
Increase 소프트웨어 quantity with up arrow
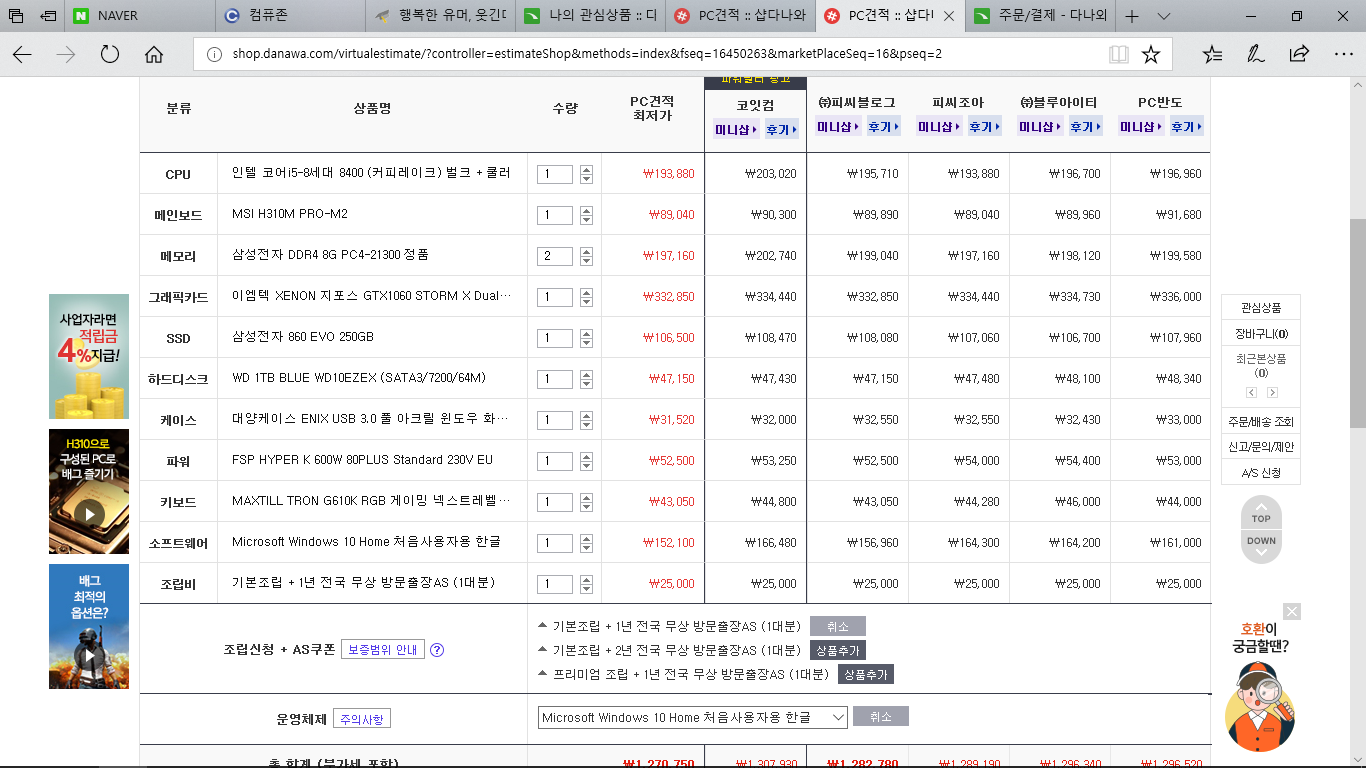pyautogui.click(x=586, y=539)
